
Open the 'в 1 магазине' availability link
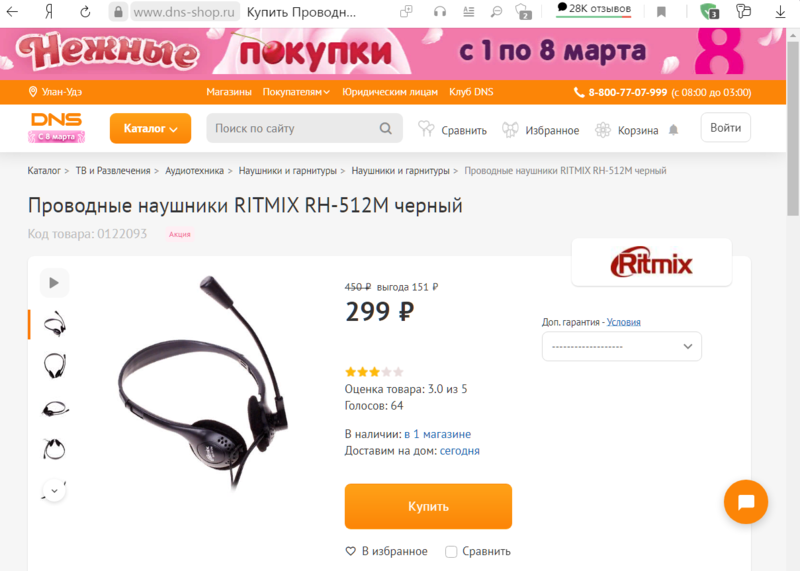coord(438,434)
